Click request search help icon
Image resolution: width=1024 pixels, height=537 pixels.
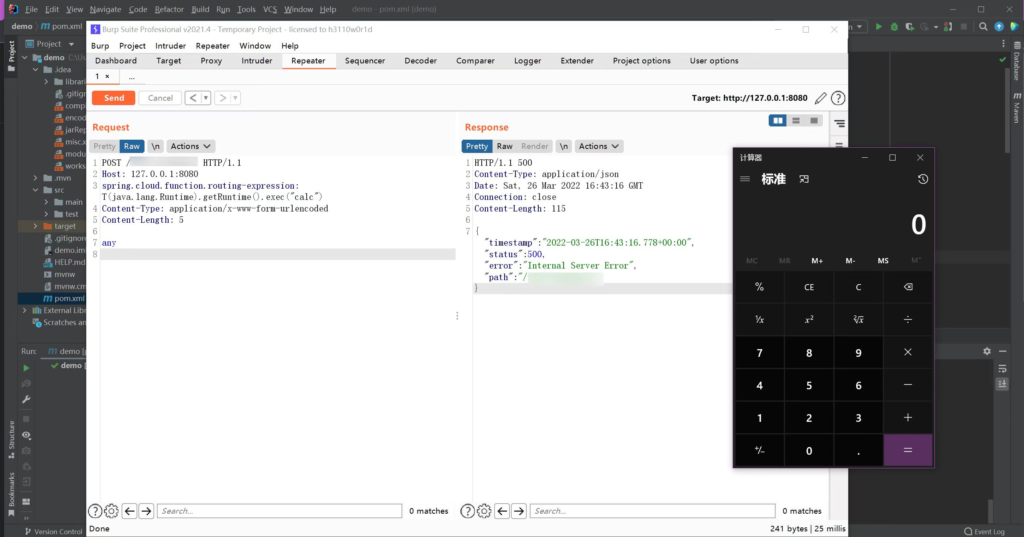tap(95, 511)
